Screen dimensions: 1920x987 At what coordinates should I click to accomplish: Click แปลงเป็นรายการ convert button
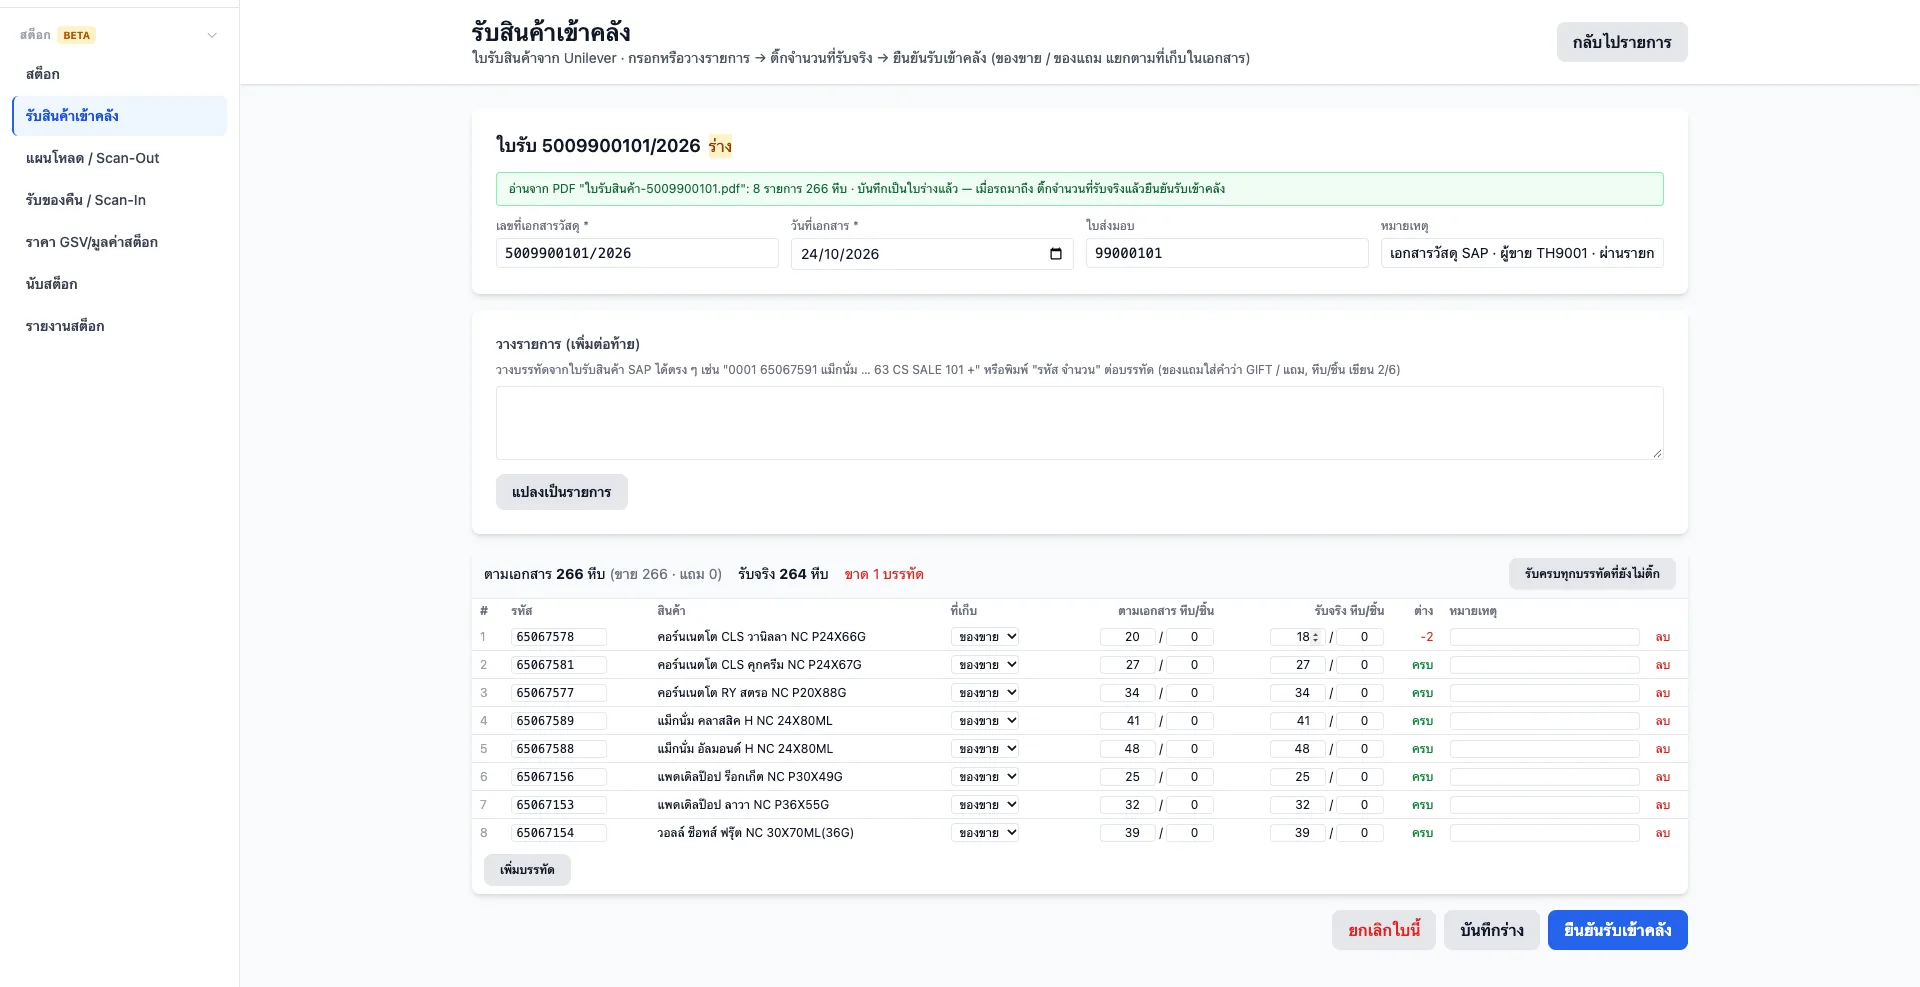coord(562,492)
